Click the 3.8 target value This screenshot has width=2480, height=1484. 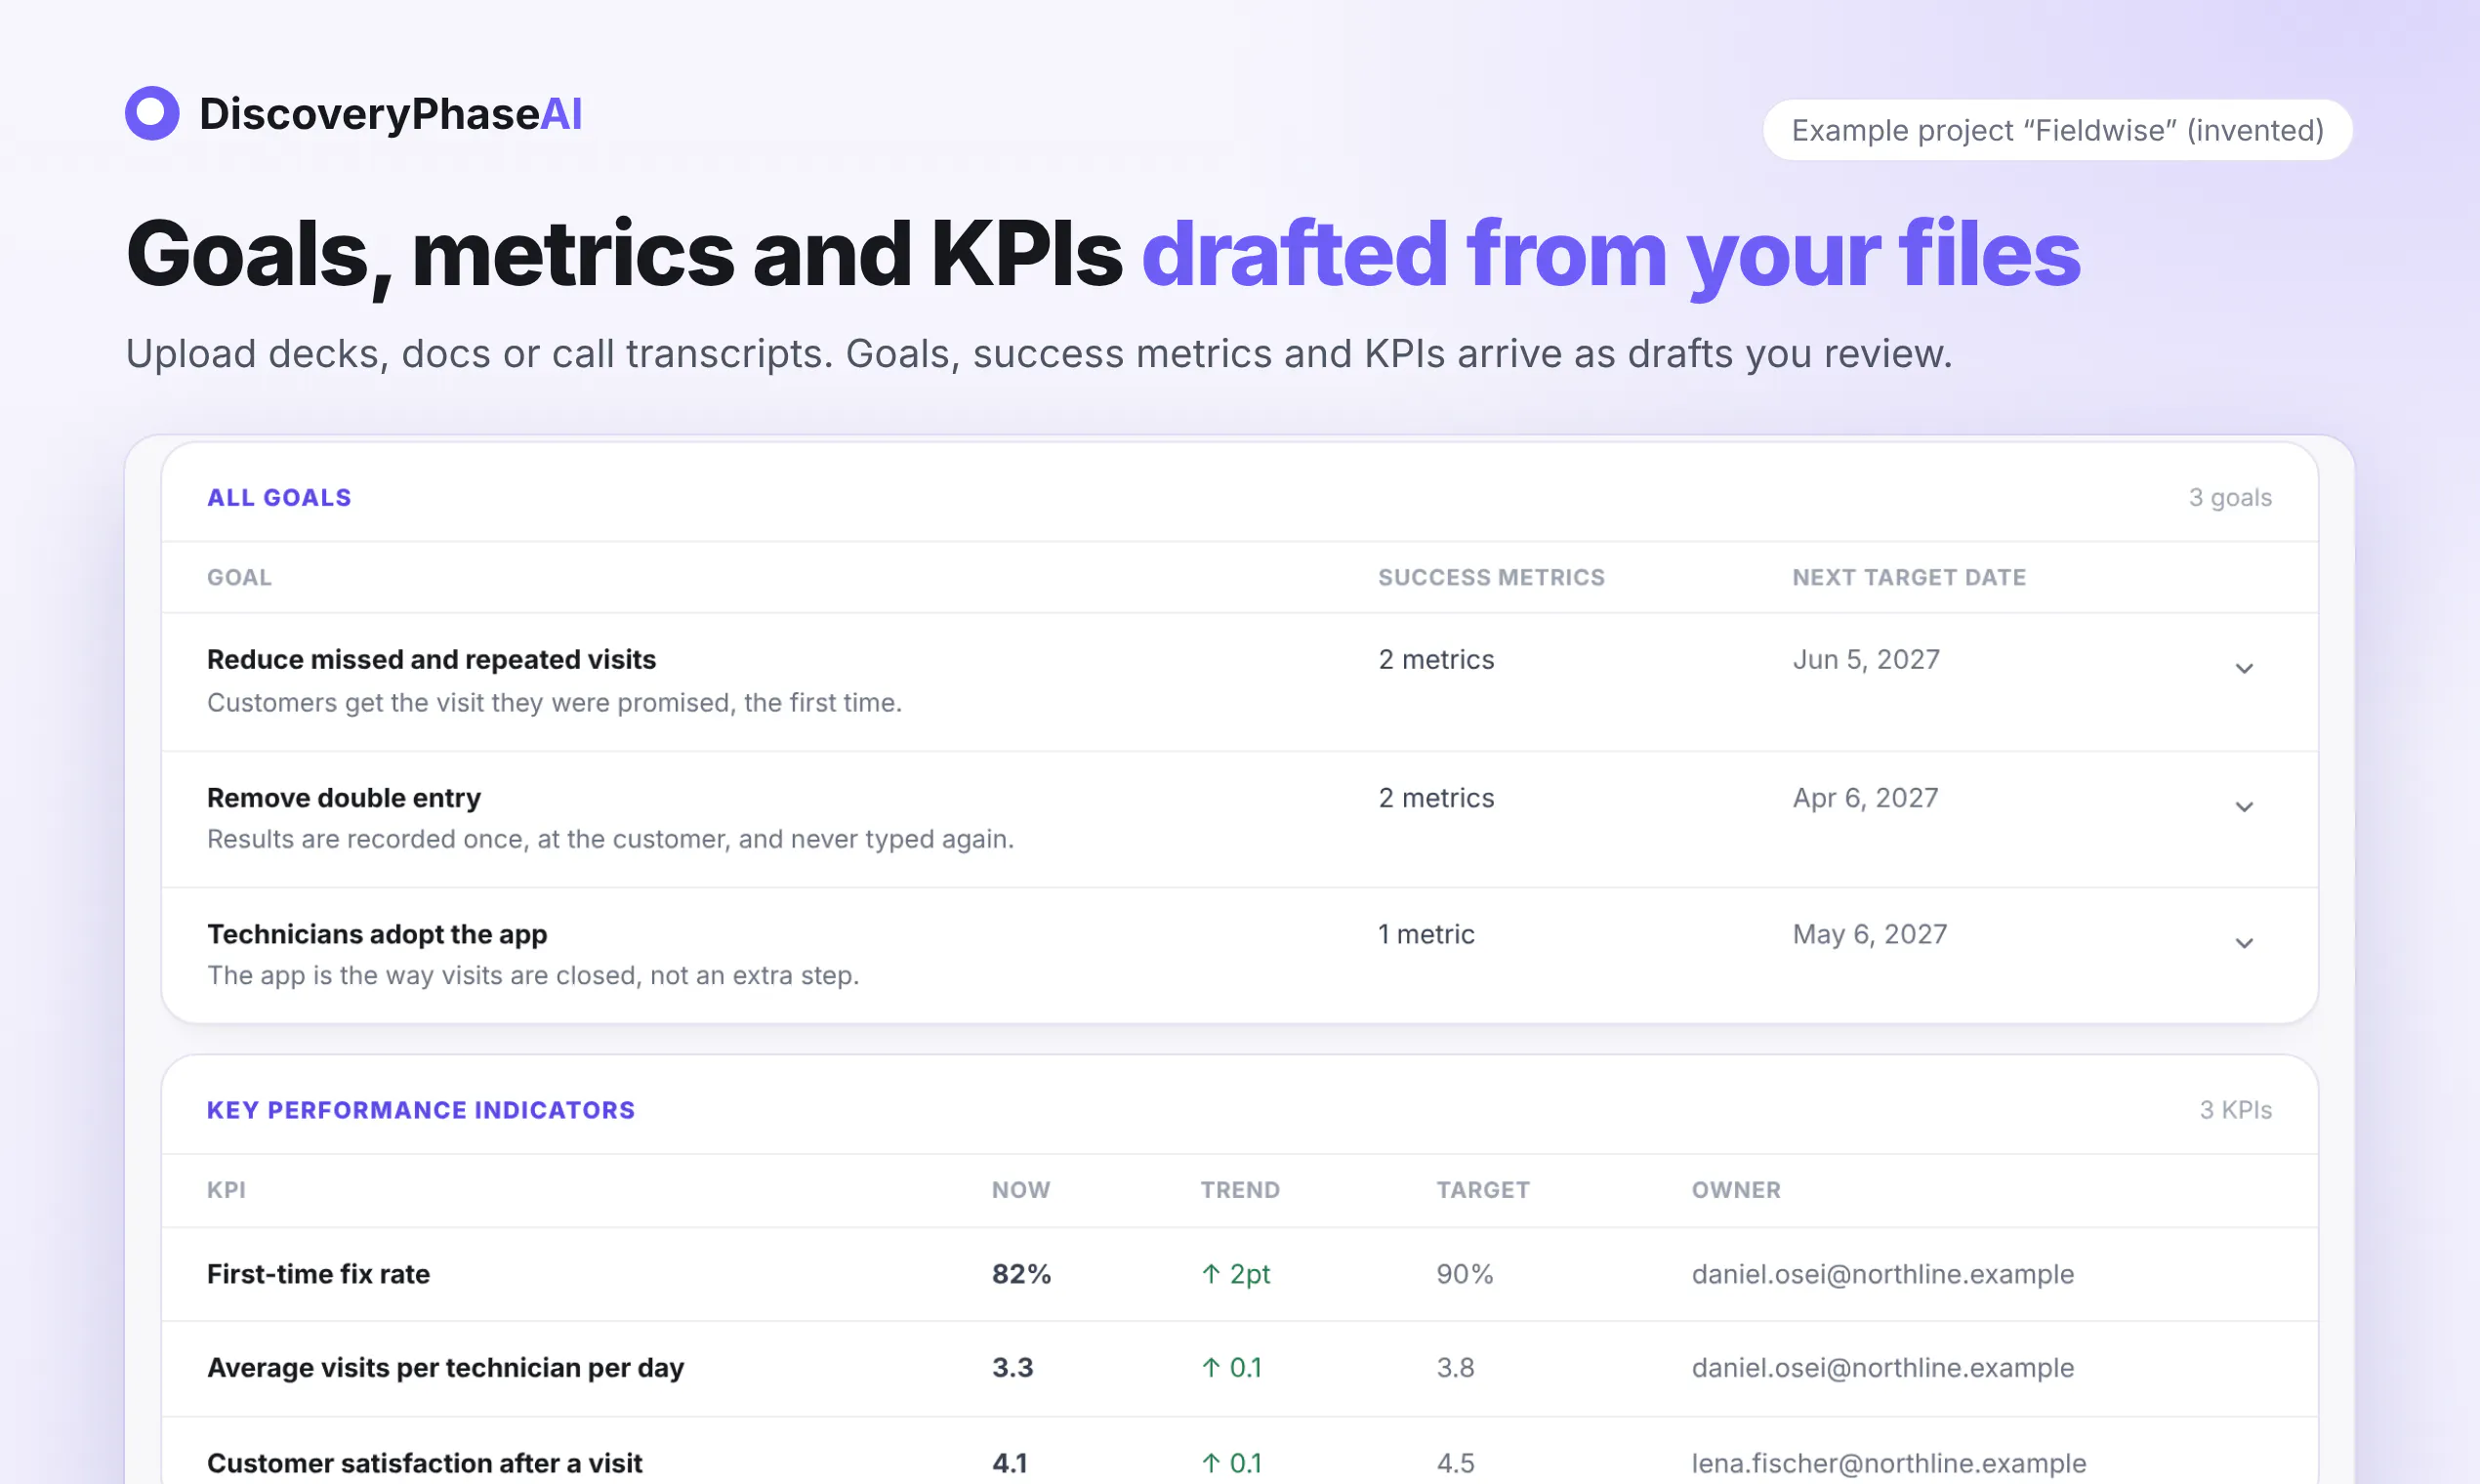(1455, 1367)
